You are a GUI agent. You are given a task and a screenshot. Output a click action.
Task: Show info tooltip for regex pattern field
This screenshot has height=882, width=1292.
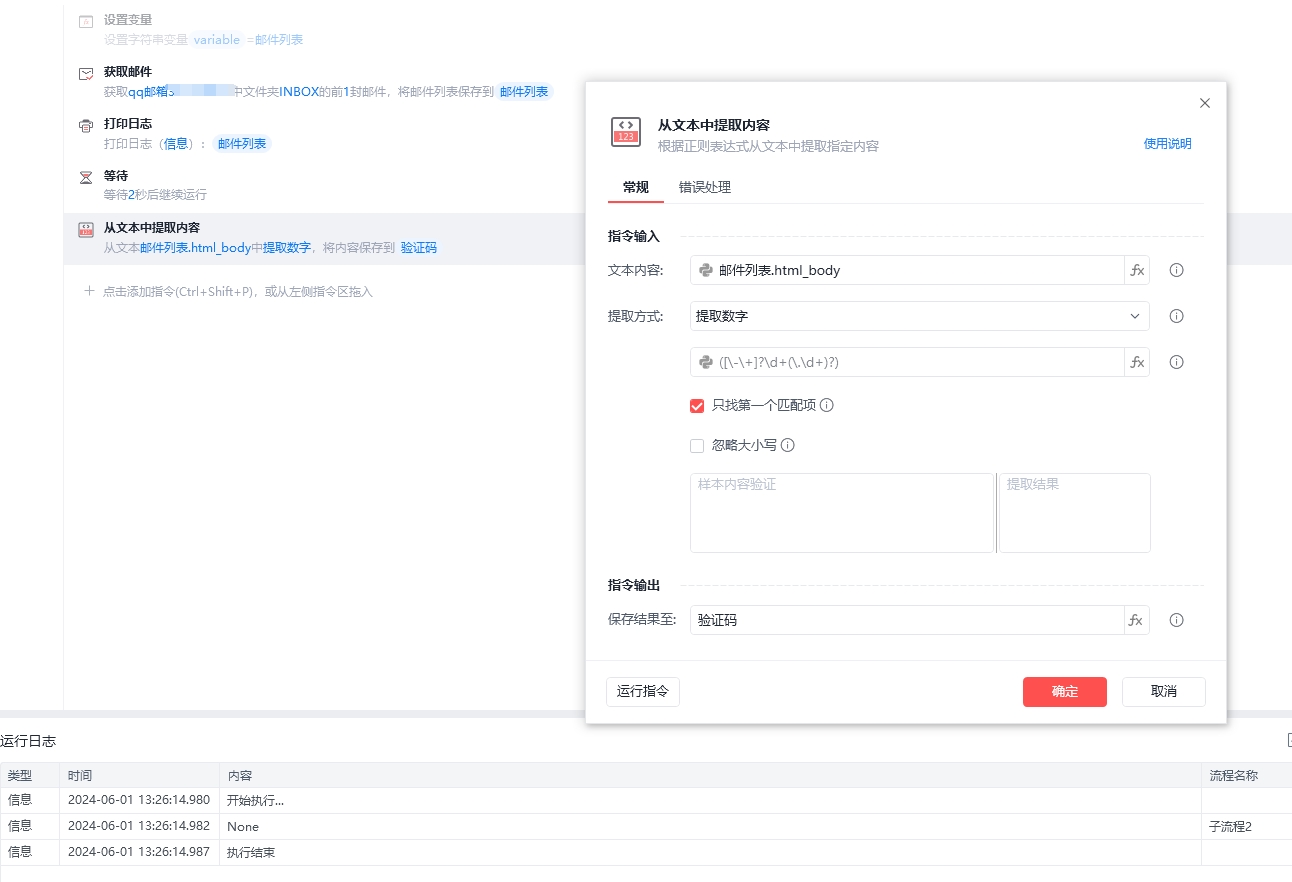tap(1177, 362)
